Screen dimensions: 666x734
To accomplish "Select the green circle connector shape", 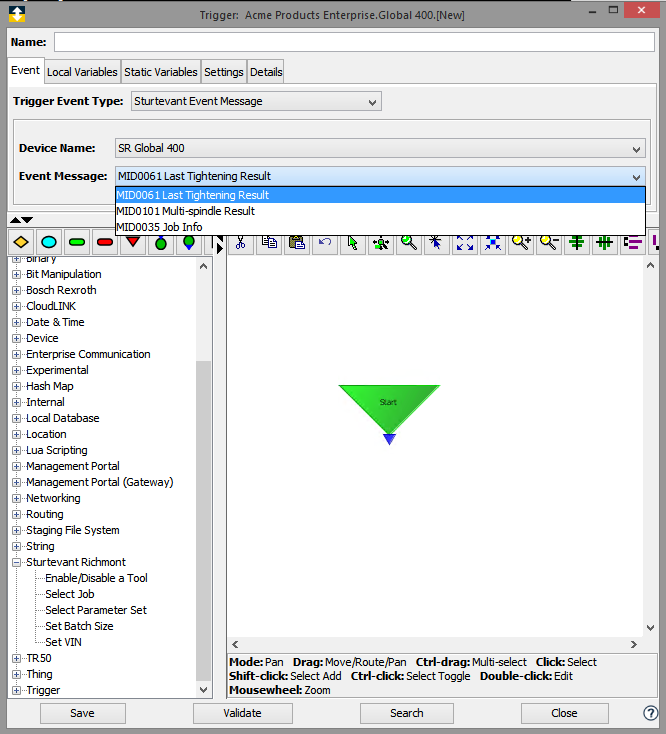I will (x=161, y=242).
